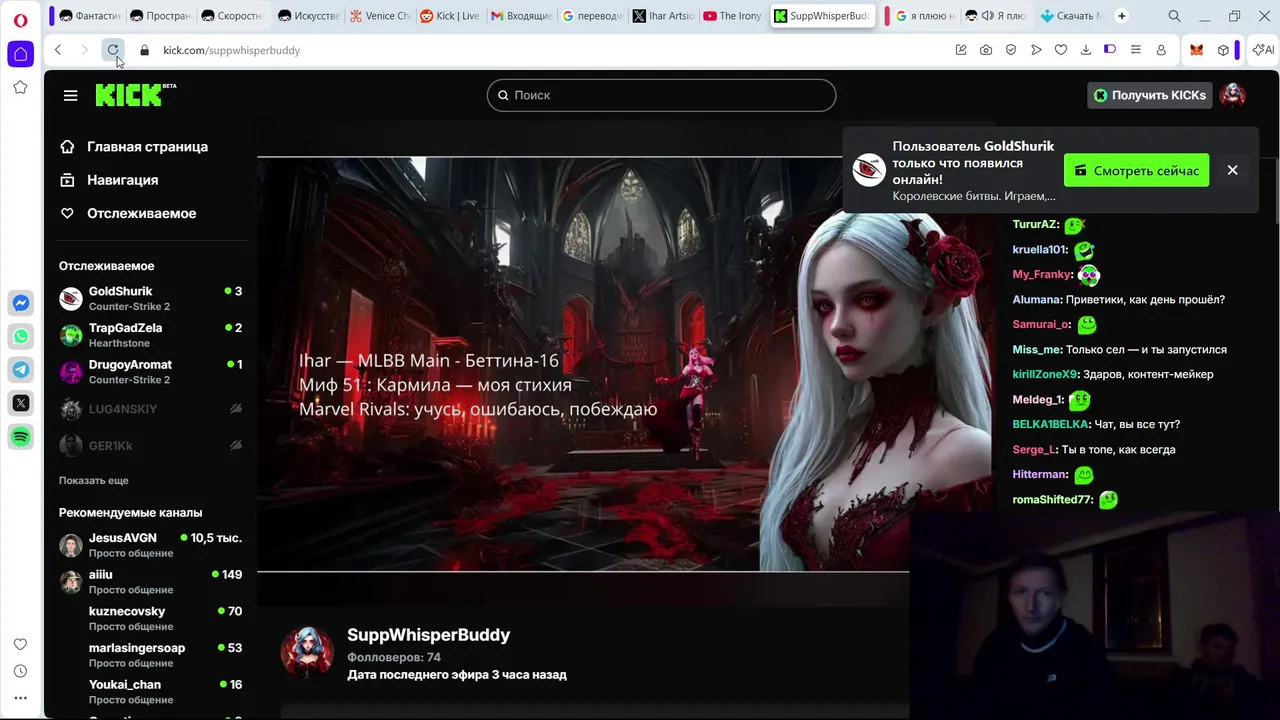This screenshot has width=1280, height=720.
Task: Open recommended channel marlasingersoap
Action: pyautogui.click(x=150, y=655)
